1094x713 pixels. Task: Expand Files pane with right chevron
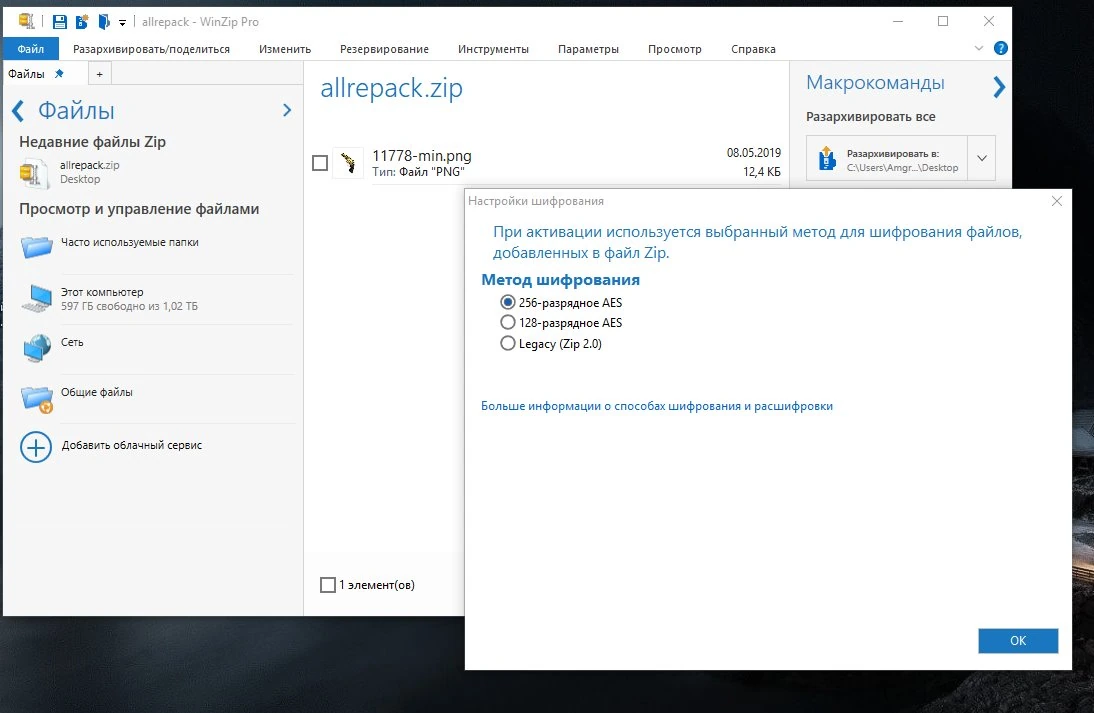pyautogui.click(x=287, y=110)
